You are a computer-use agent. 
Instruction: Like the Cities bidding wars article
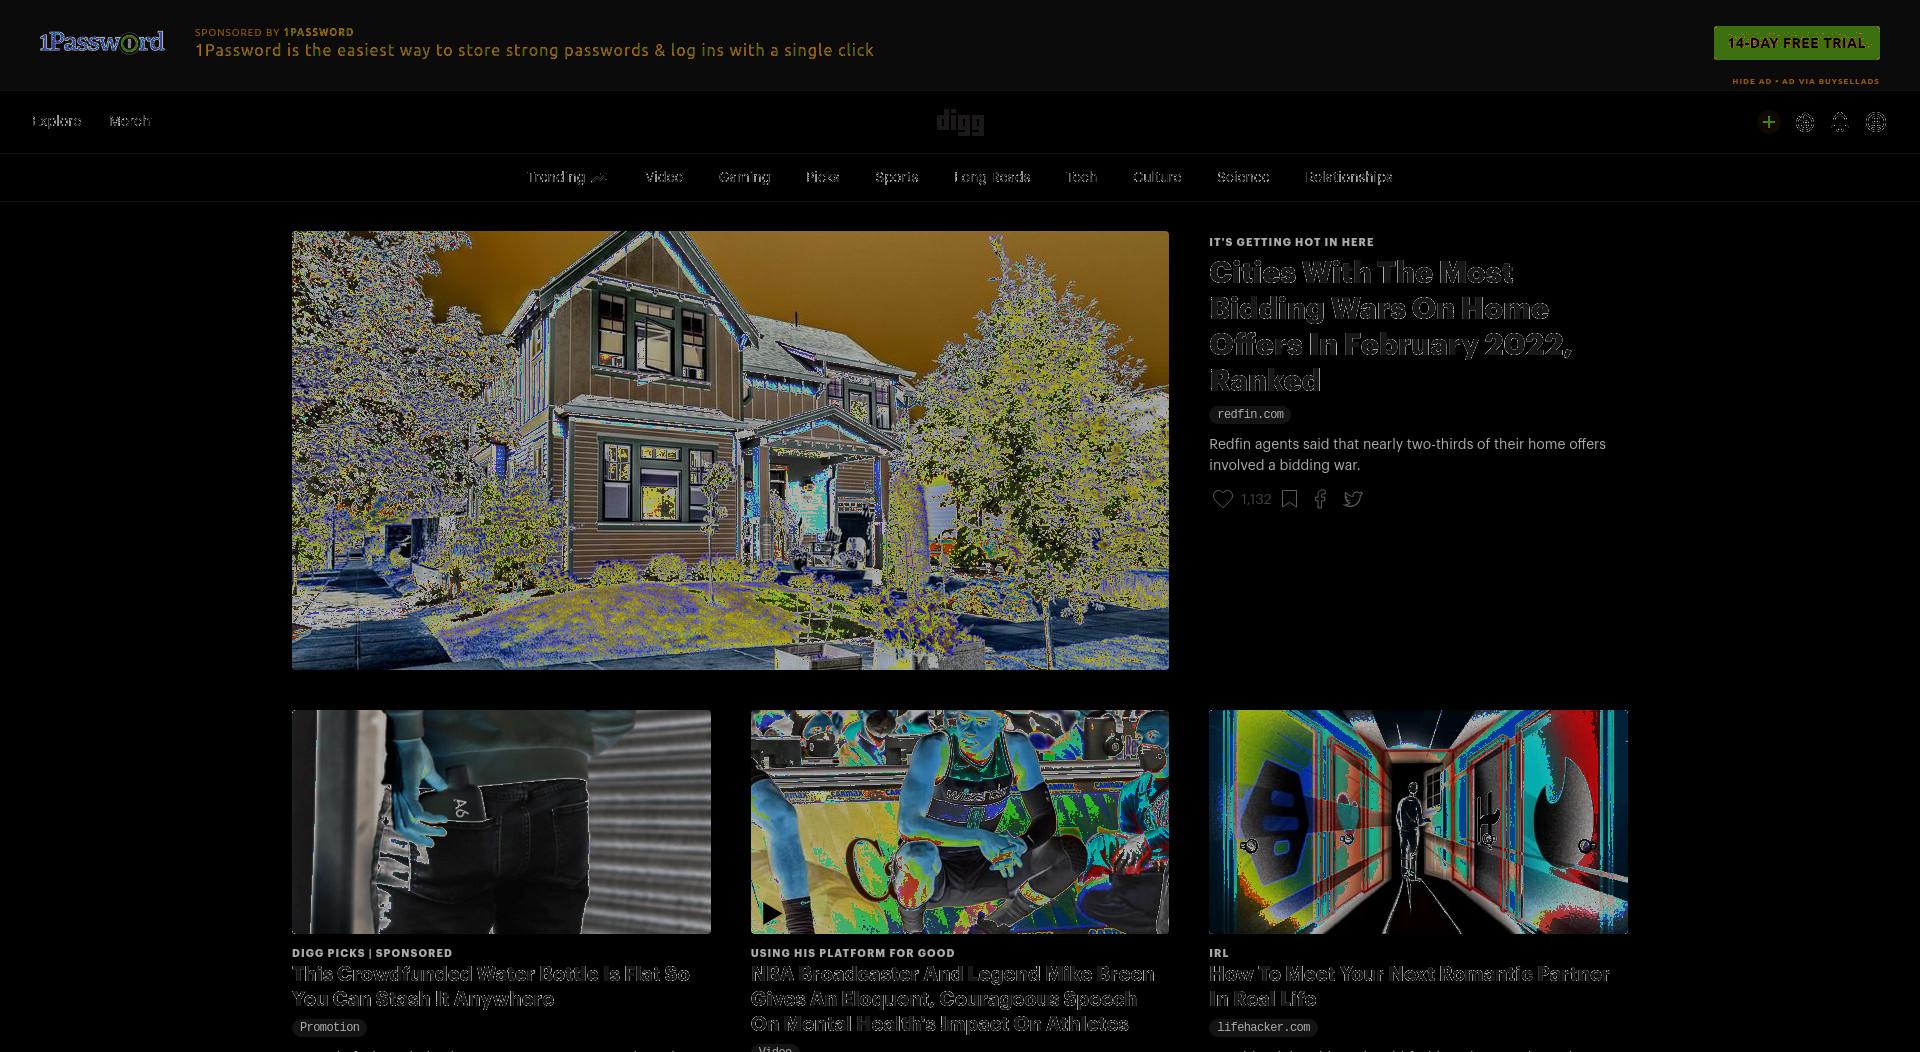click(x=1222, y=499)
